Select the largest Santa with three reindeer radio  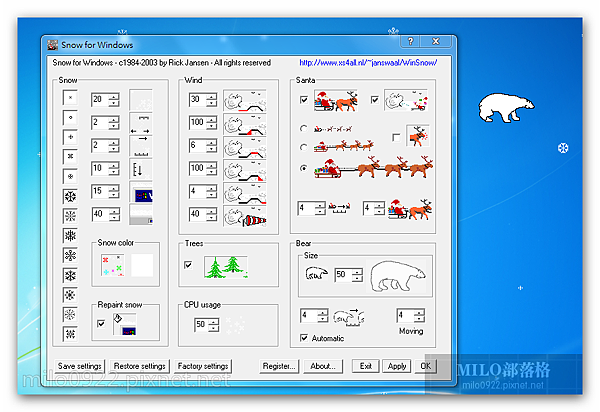(303, 168)
